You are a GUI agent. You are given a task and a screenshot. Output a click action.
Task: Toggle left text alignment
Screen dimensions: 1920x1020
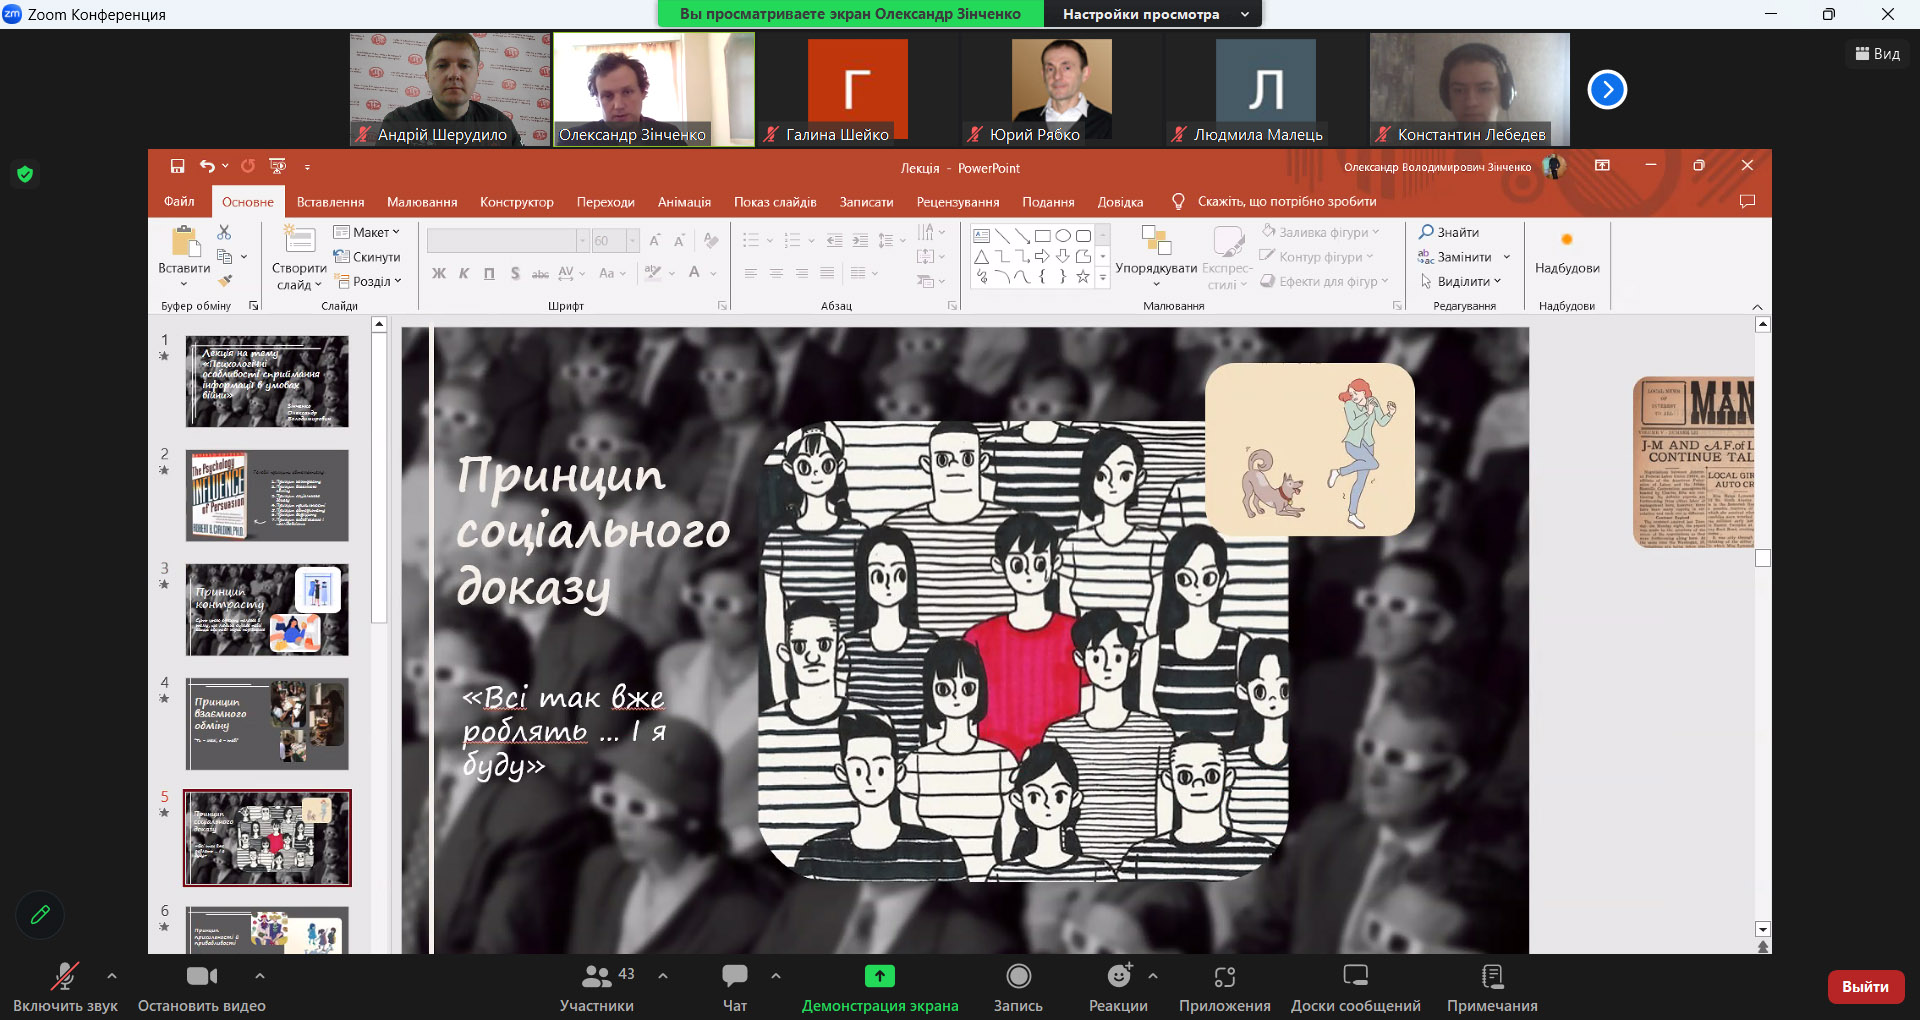pos(751,273)
